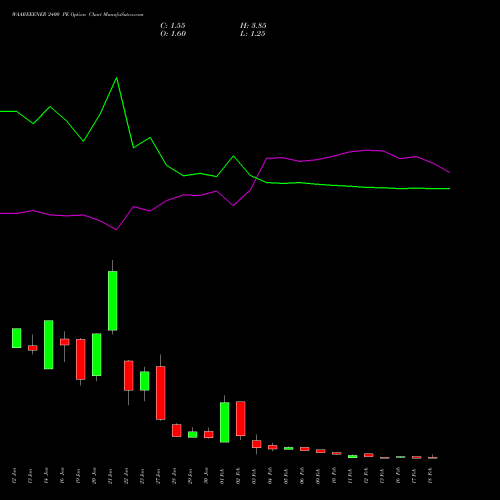This screenshot has width=500, height=500.
Task: Click the '06 Feb' date label
Action: point(302,476)
